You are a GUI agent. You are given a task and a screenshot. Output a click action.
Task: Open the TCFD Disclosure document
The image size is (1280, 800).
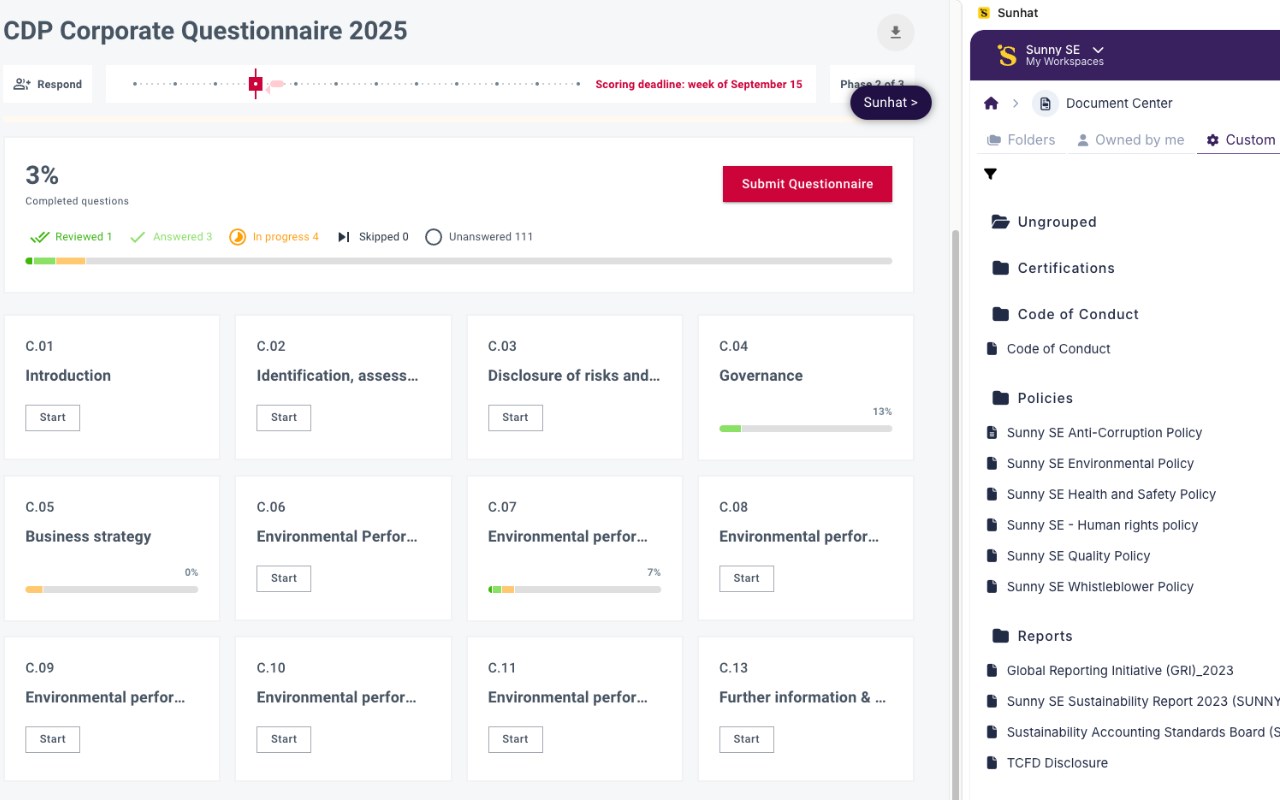click(x=1057, y=763)
